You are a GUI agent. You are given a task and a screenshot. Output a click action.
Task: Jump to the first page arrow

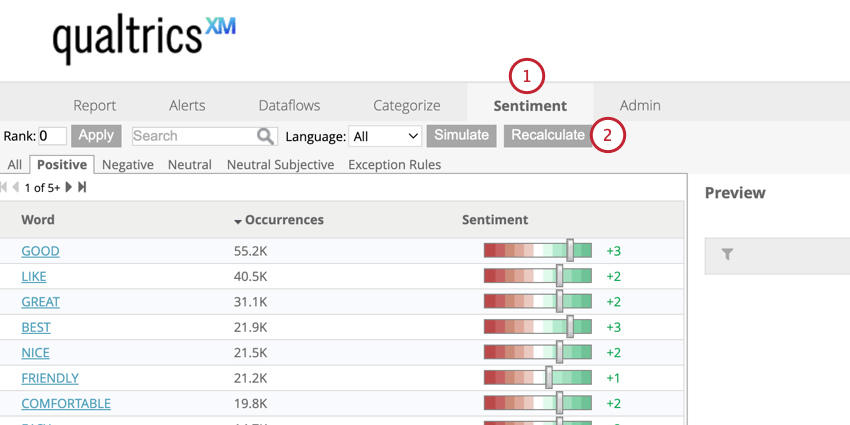coord(4,187)
